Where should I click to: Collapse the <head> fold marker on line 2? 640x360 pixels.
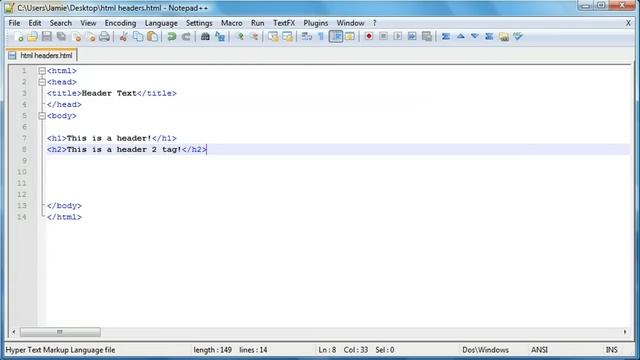click(x=42, y=82)
